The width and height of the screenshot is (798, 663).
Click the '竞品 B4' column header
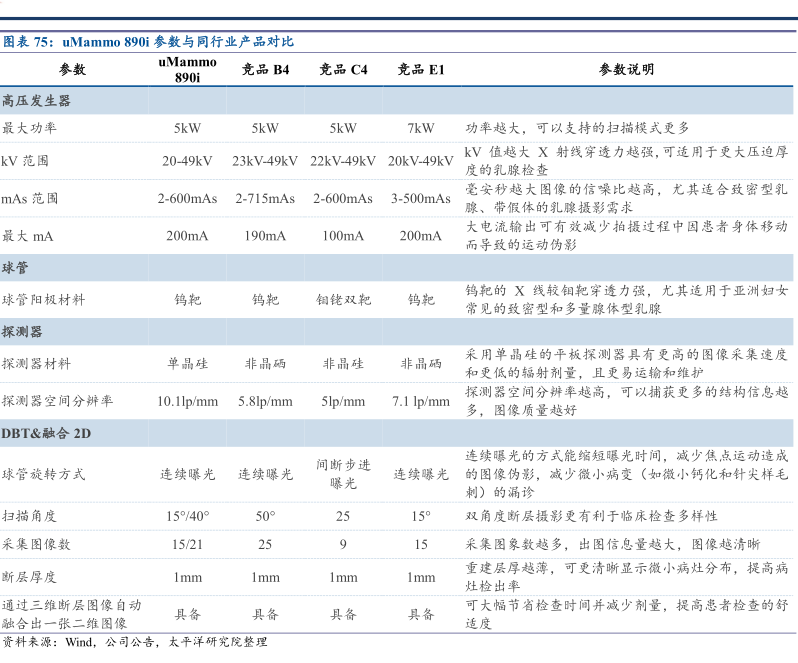265,70
